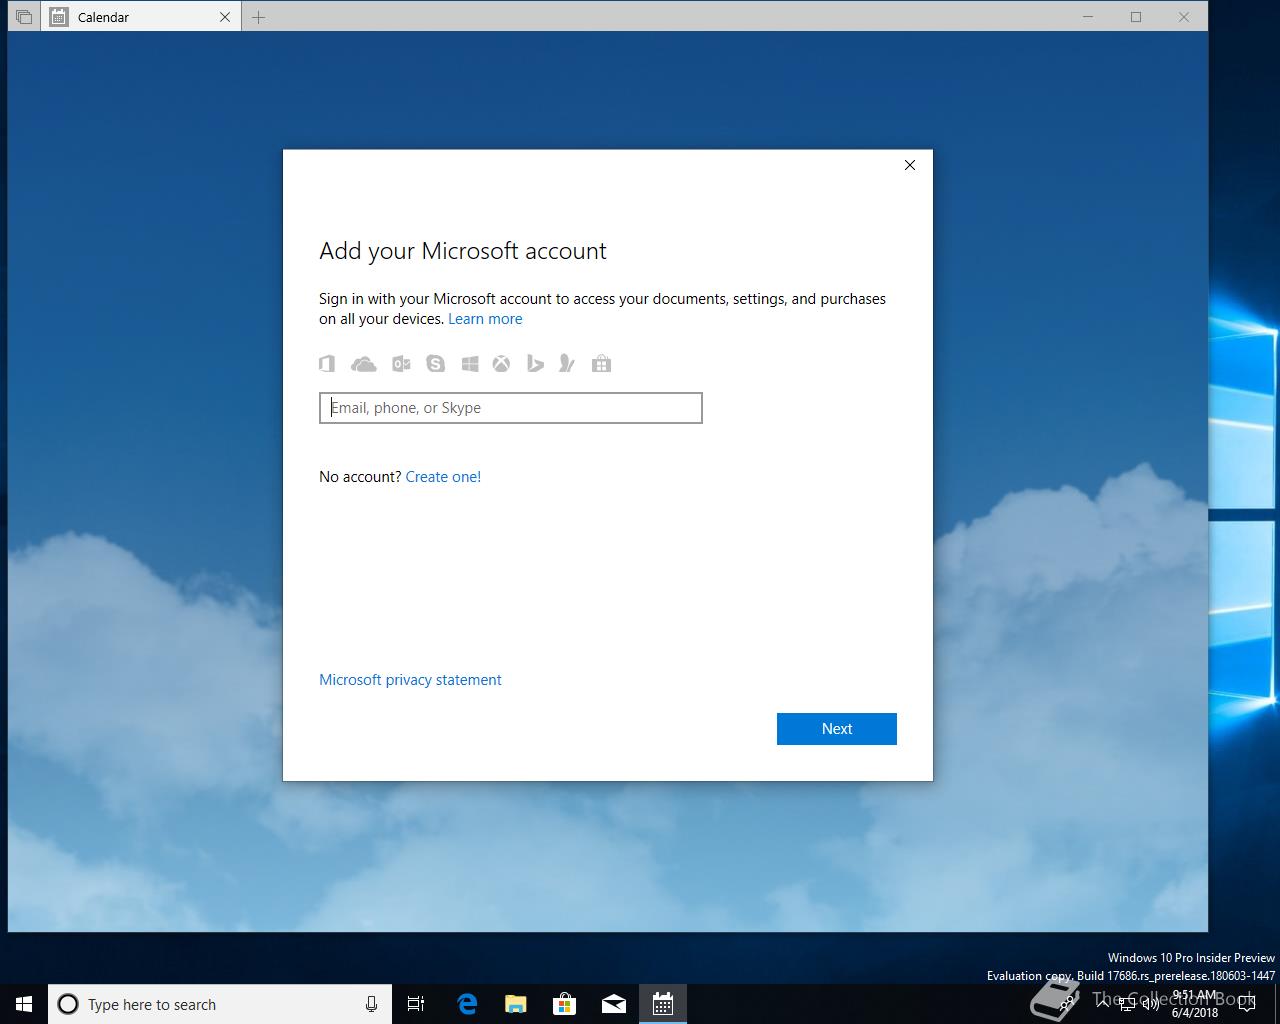Click the Skype icon in the dialog

[435, 364]
